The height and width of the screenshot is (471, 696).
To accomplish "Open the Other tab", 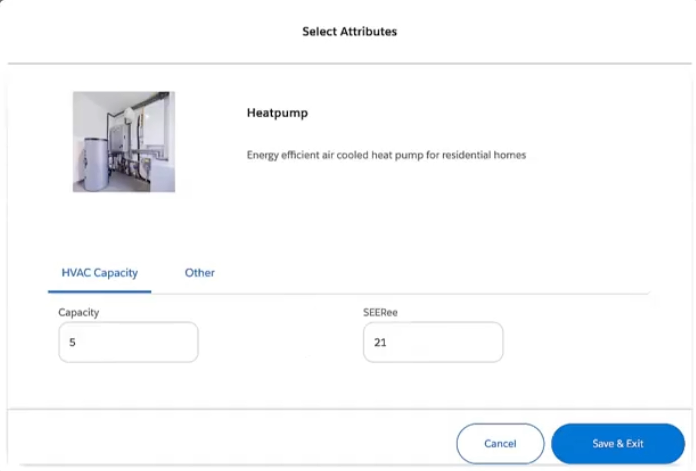I will click(199, 273).
